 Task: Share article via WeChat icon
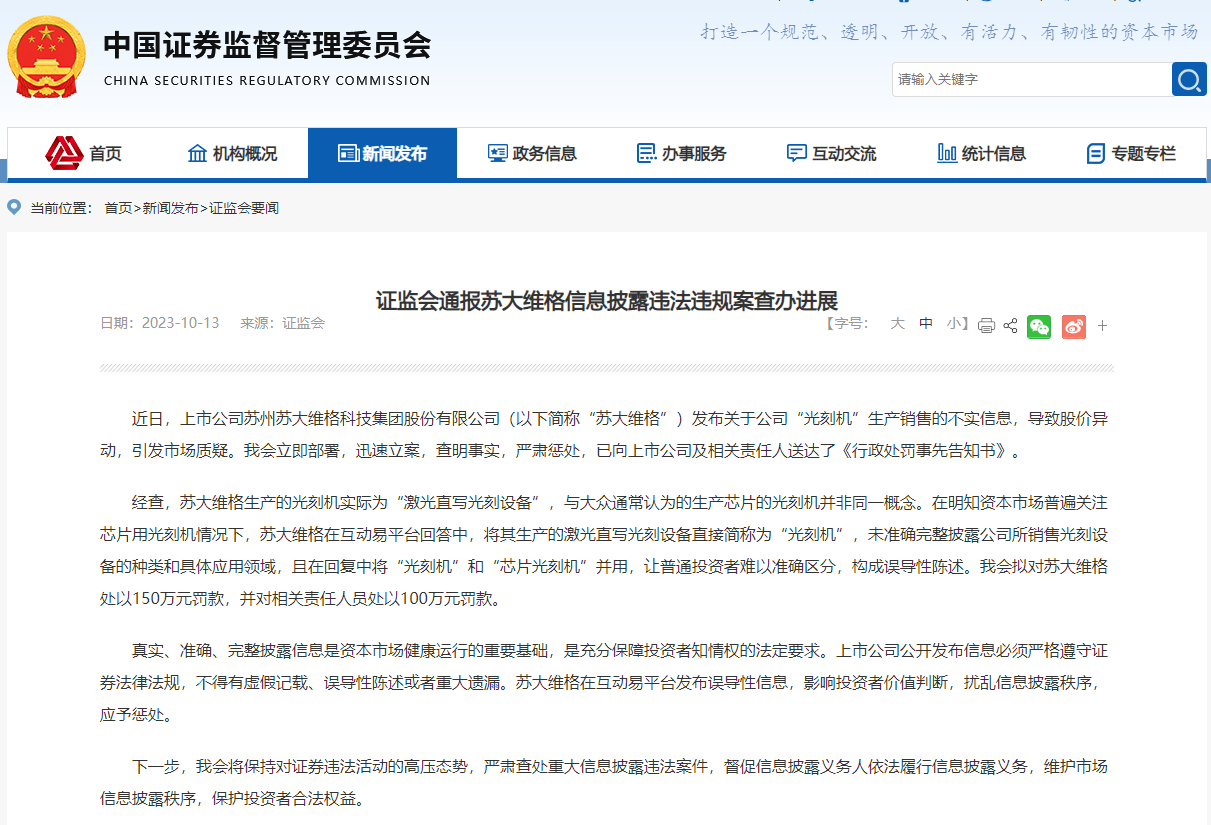tap(1039, 326)
